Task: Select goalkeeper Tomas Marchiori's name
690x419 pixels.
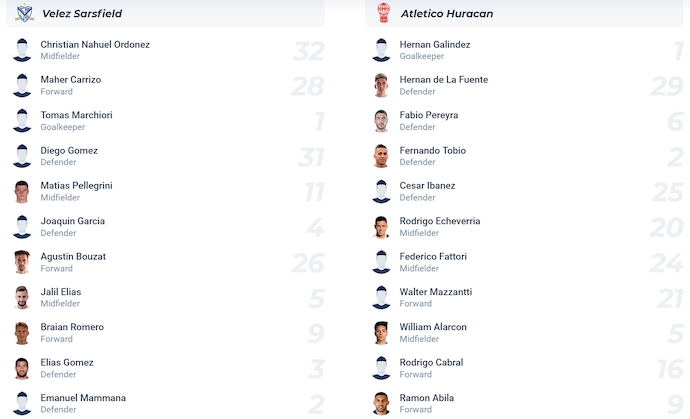Action: click(76, 115)
